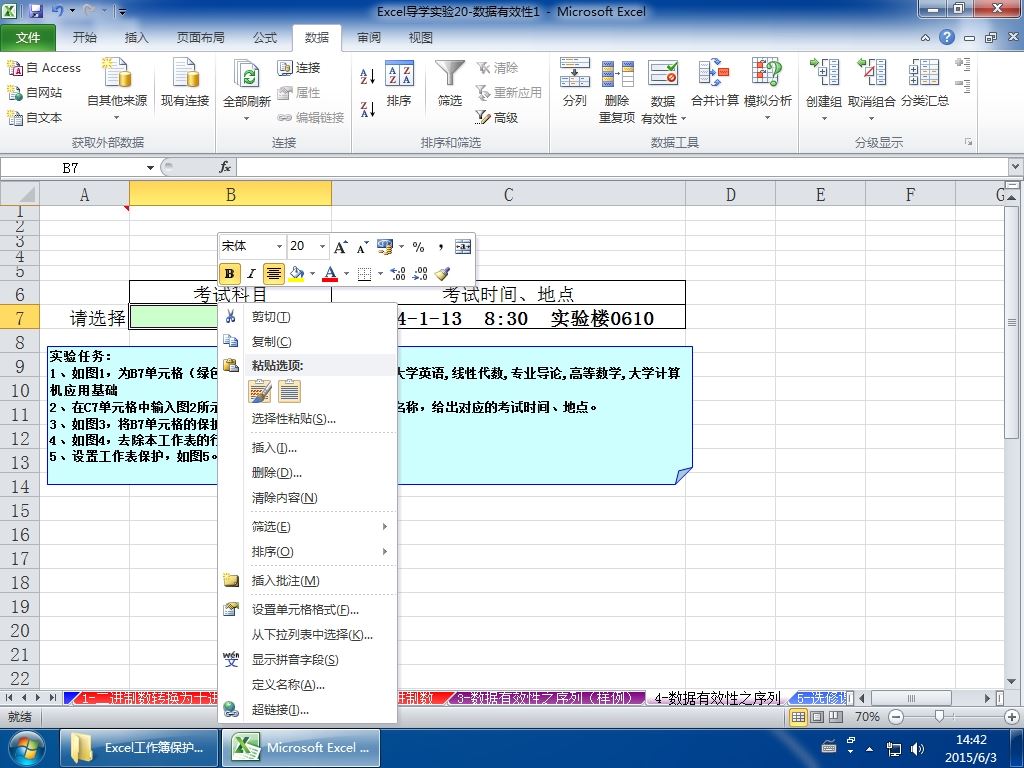Click font color red A in mini toolbar
The height and width of the screenshot is (768, 1024).
330,273
